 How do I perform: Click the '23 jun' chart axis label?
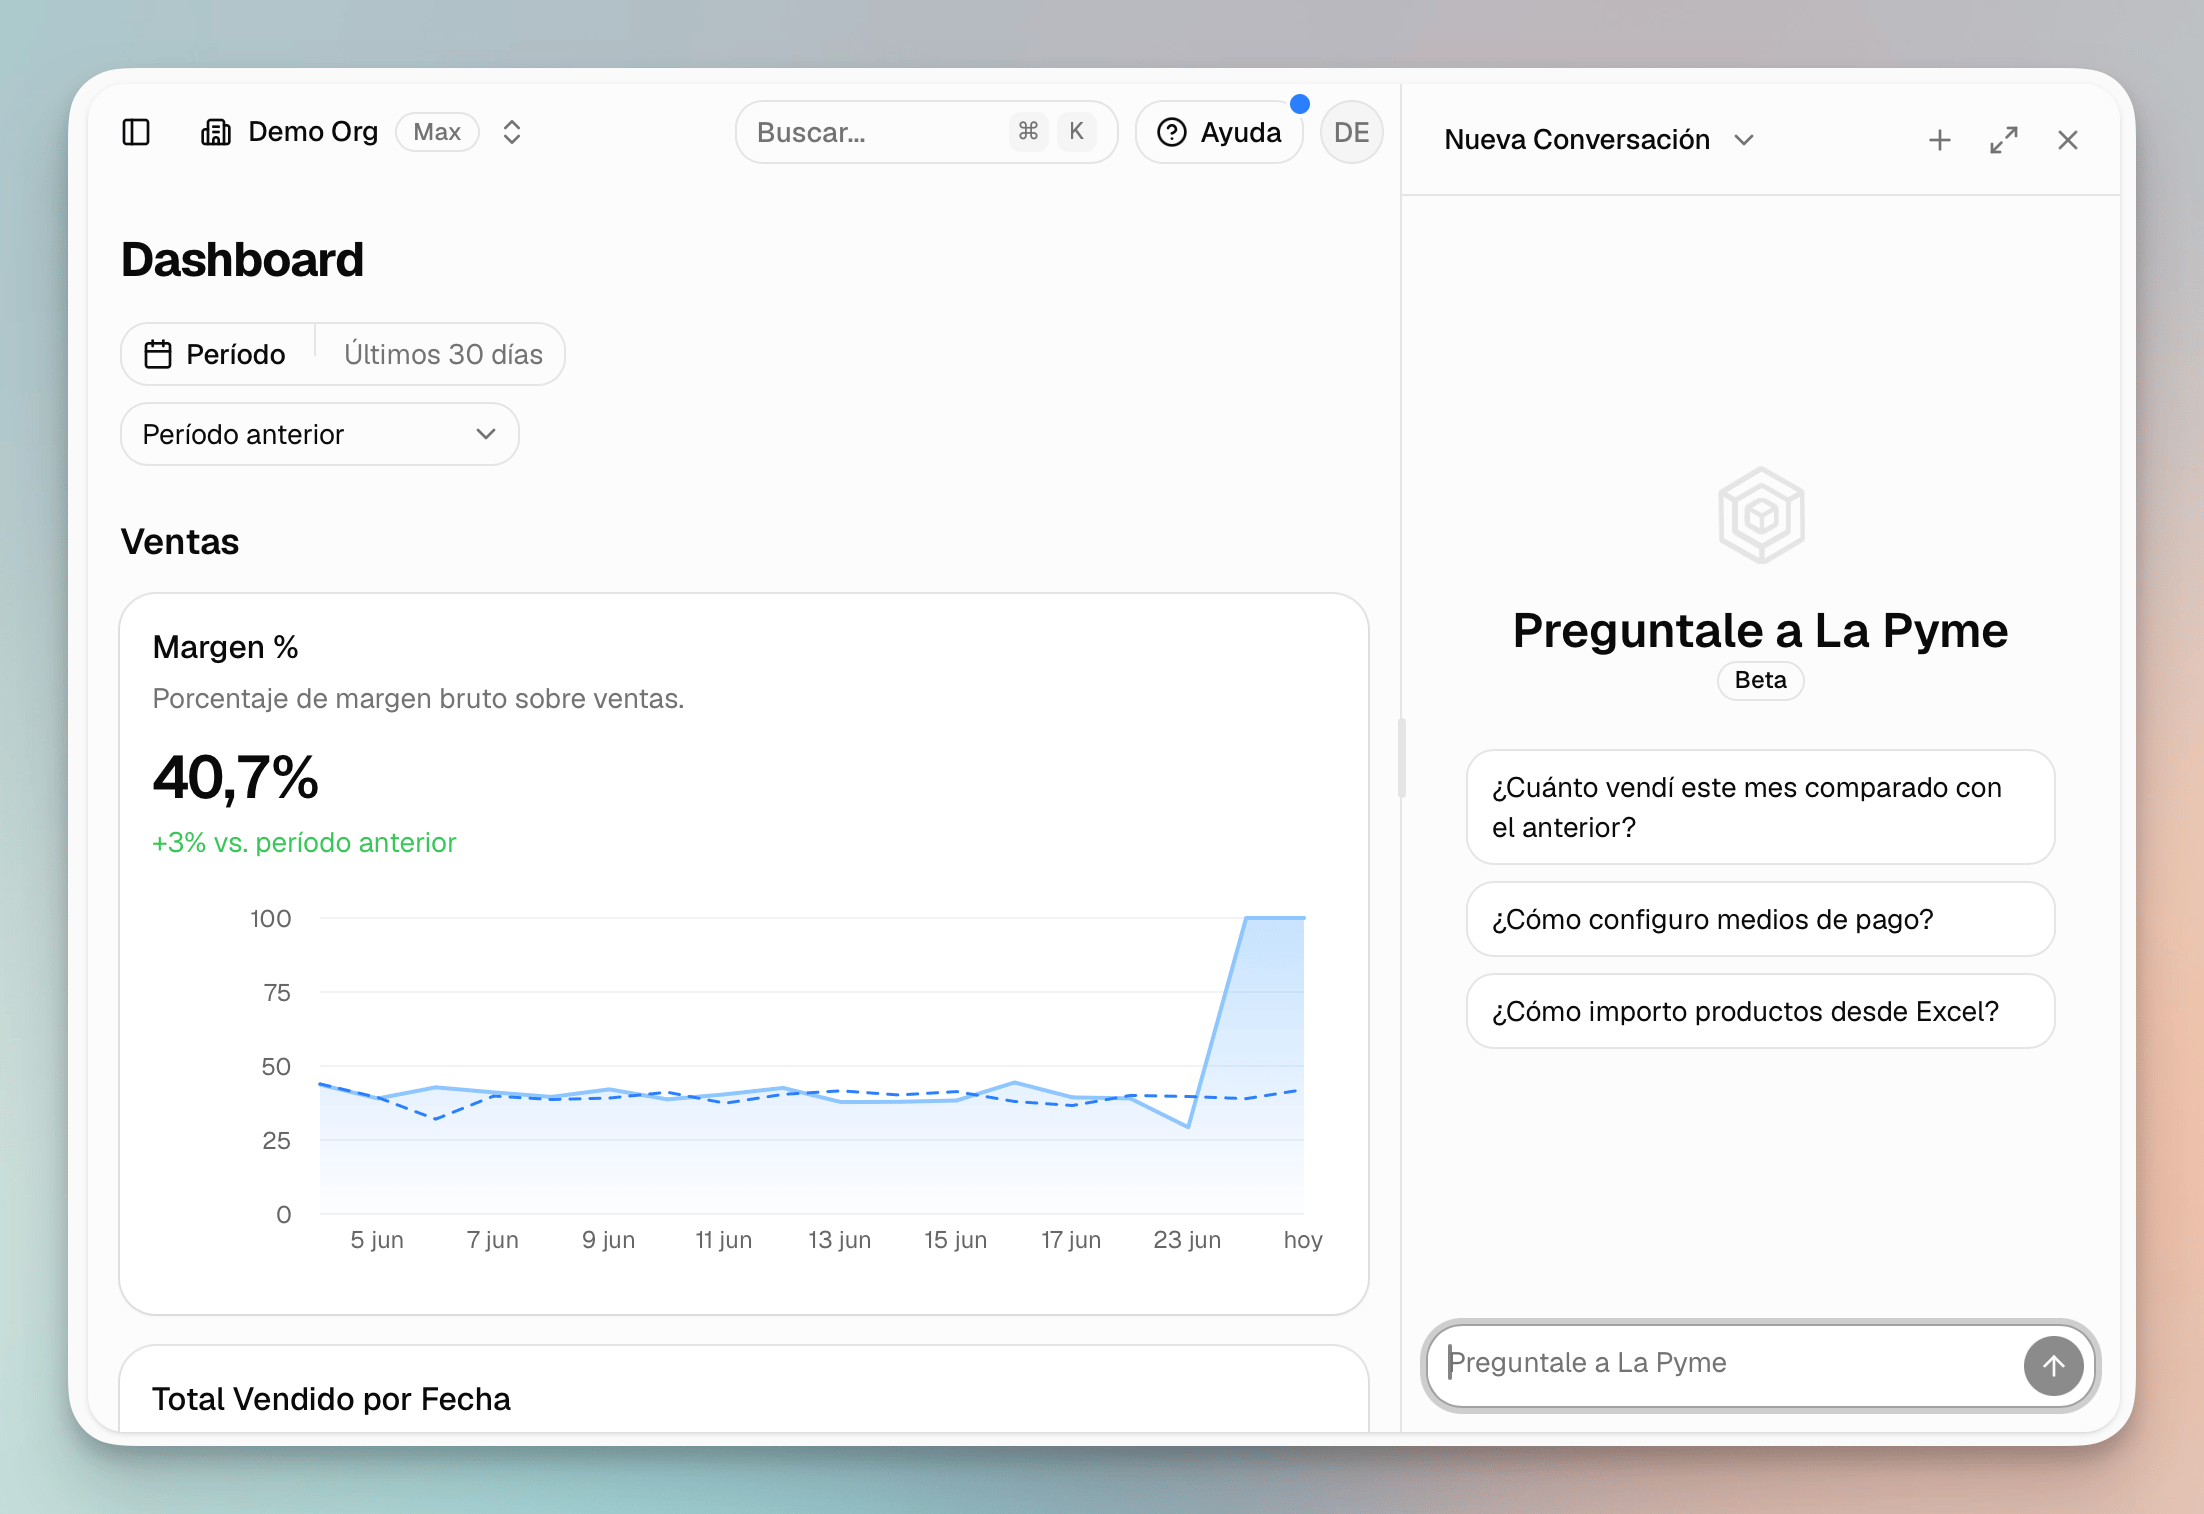click(1187, 1239)
